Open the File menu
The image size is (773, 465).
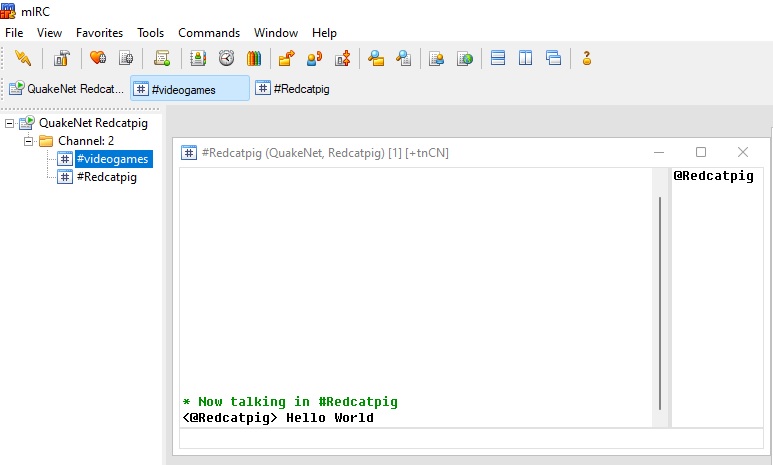click(14, 33)
